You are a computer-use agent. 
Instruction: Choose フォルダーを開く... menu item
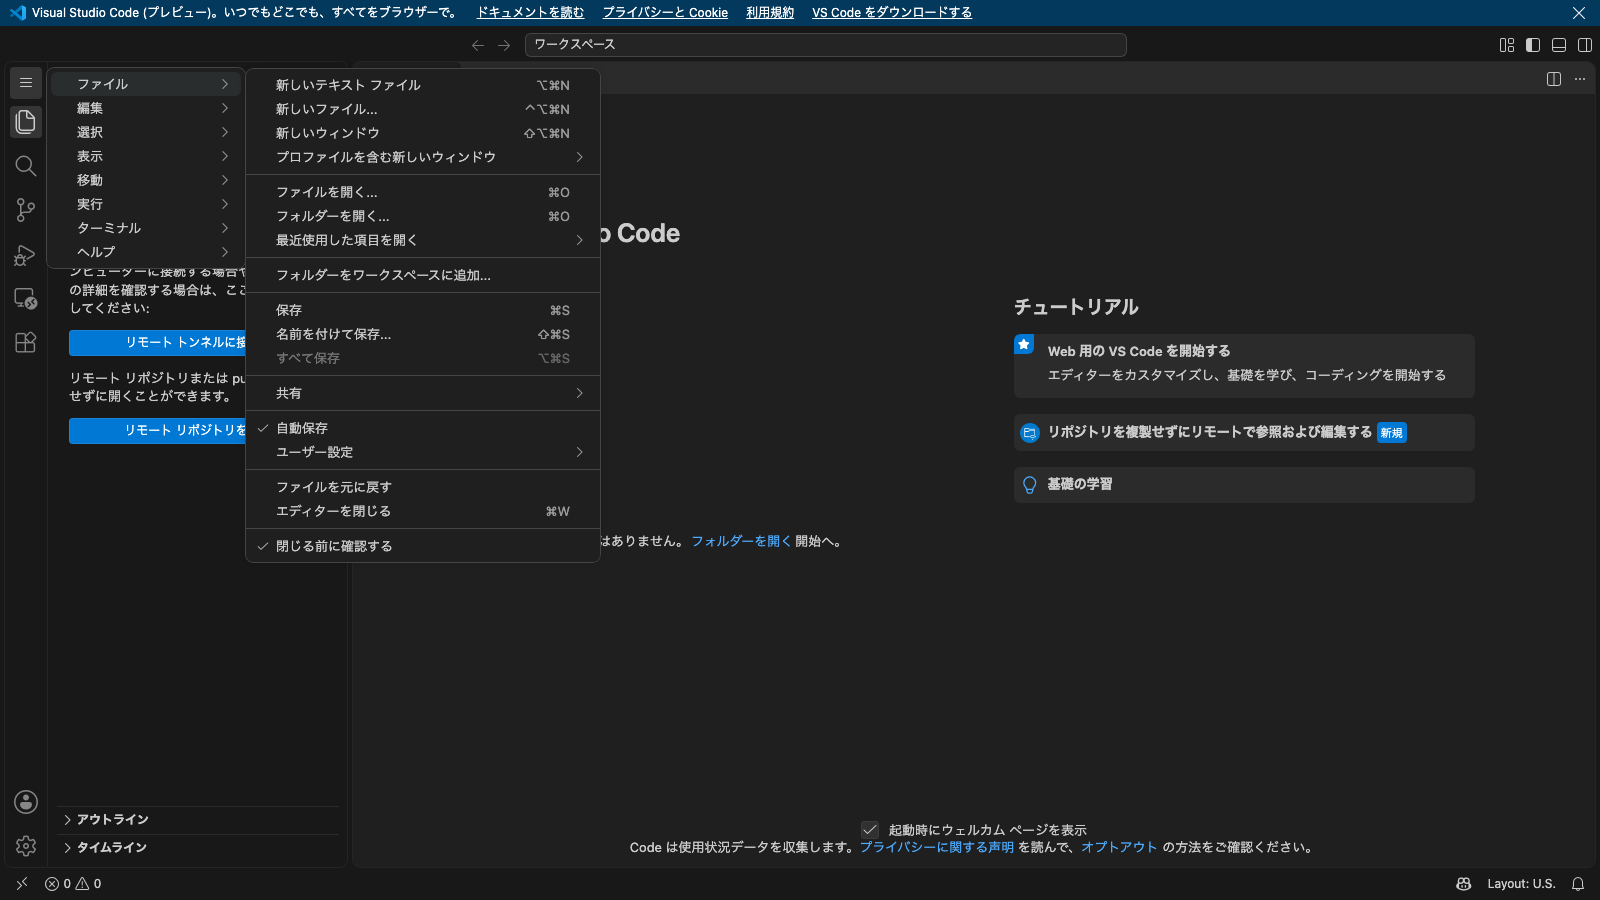coord(423,216)
